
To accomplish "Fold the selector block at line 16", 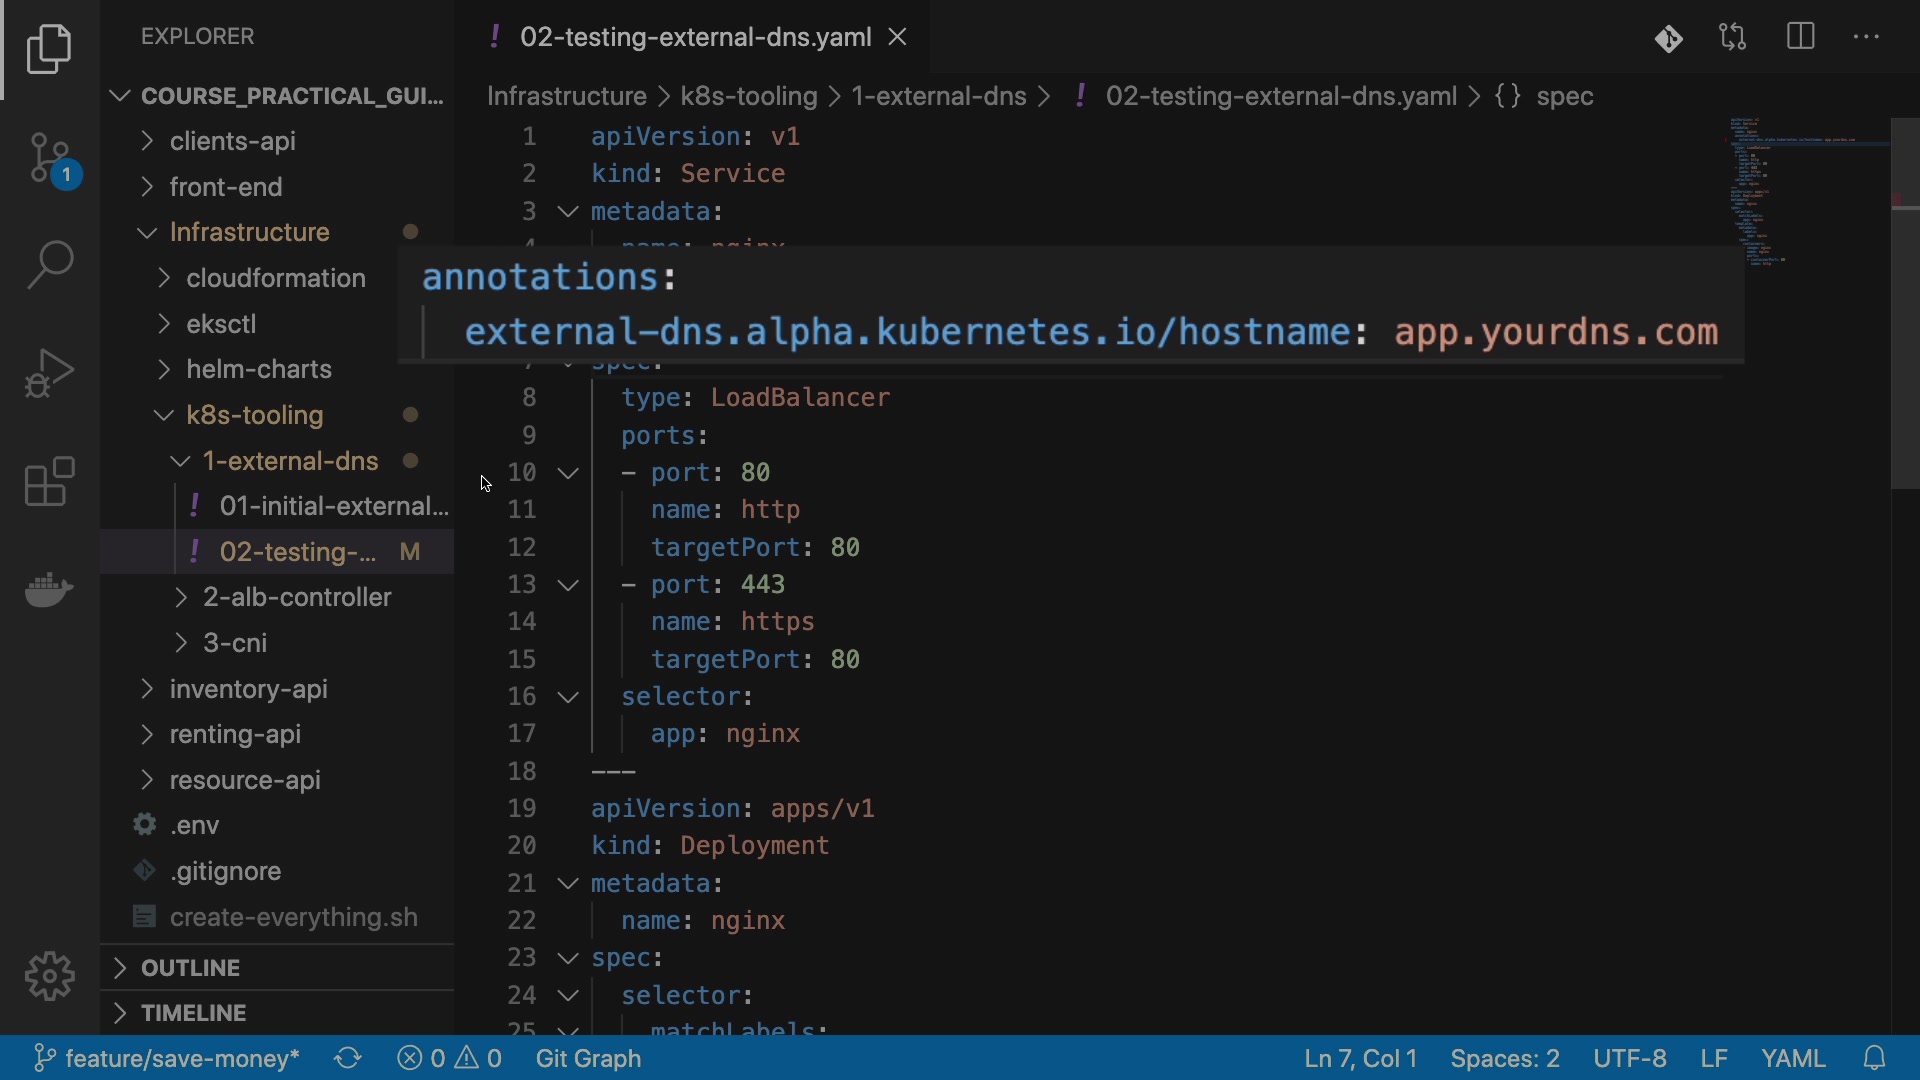I will (x=568, y=697).
